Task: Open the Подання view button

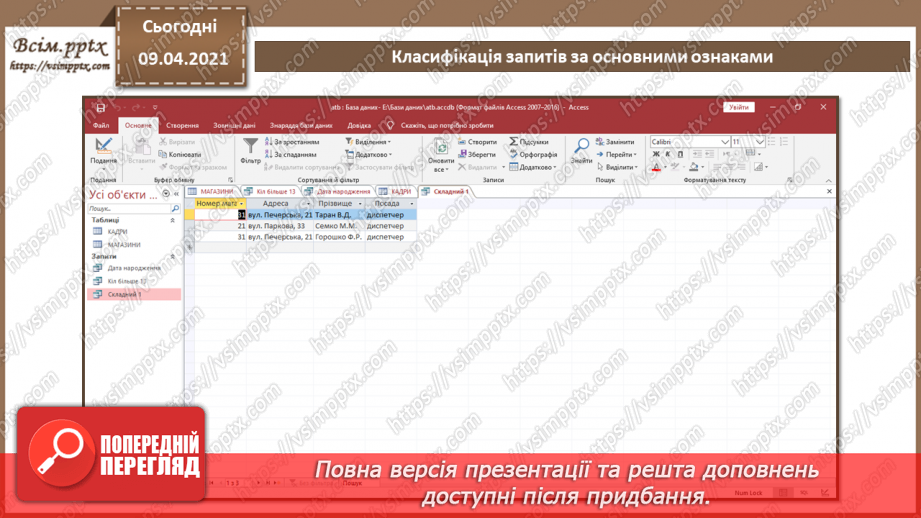Action: coord(103,154)
